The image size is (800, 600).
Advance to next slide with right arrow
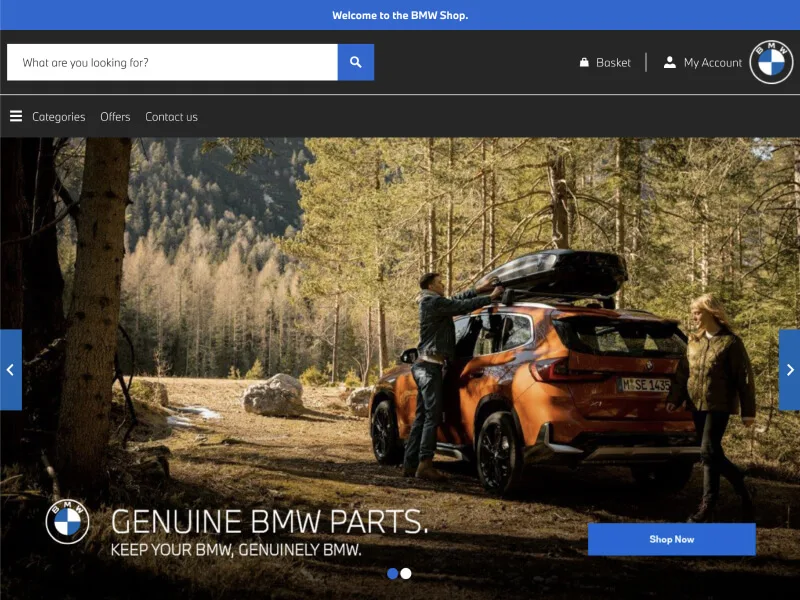(789, 370)
